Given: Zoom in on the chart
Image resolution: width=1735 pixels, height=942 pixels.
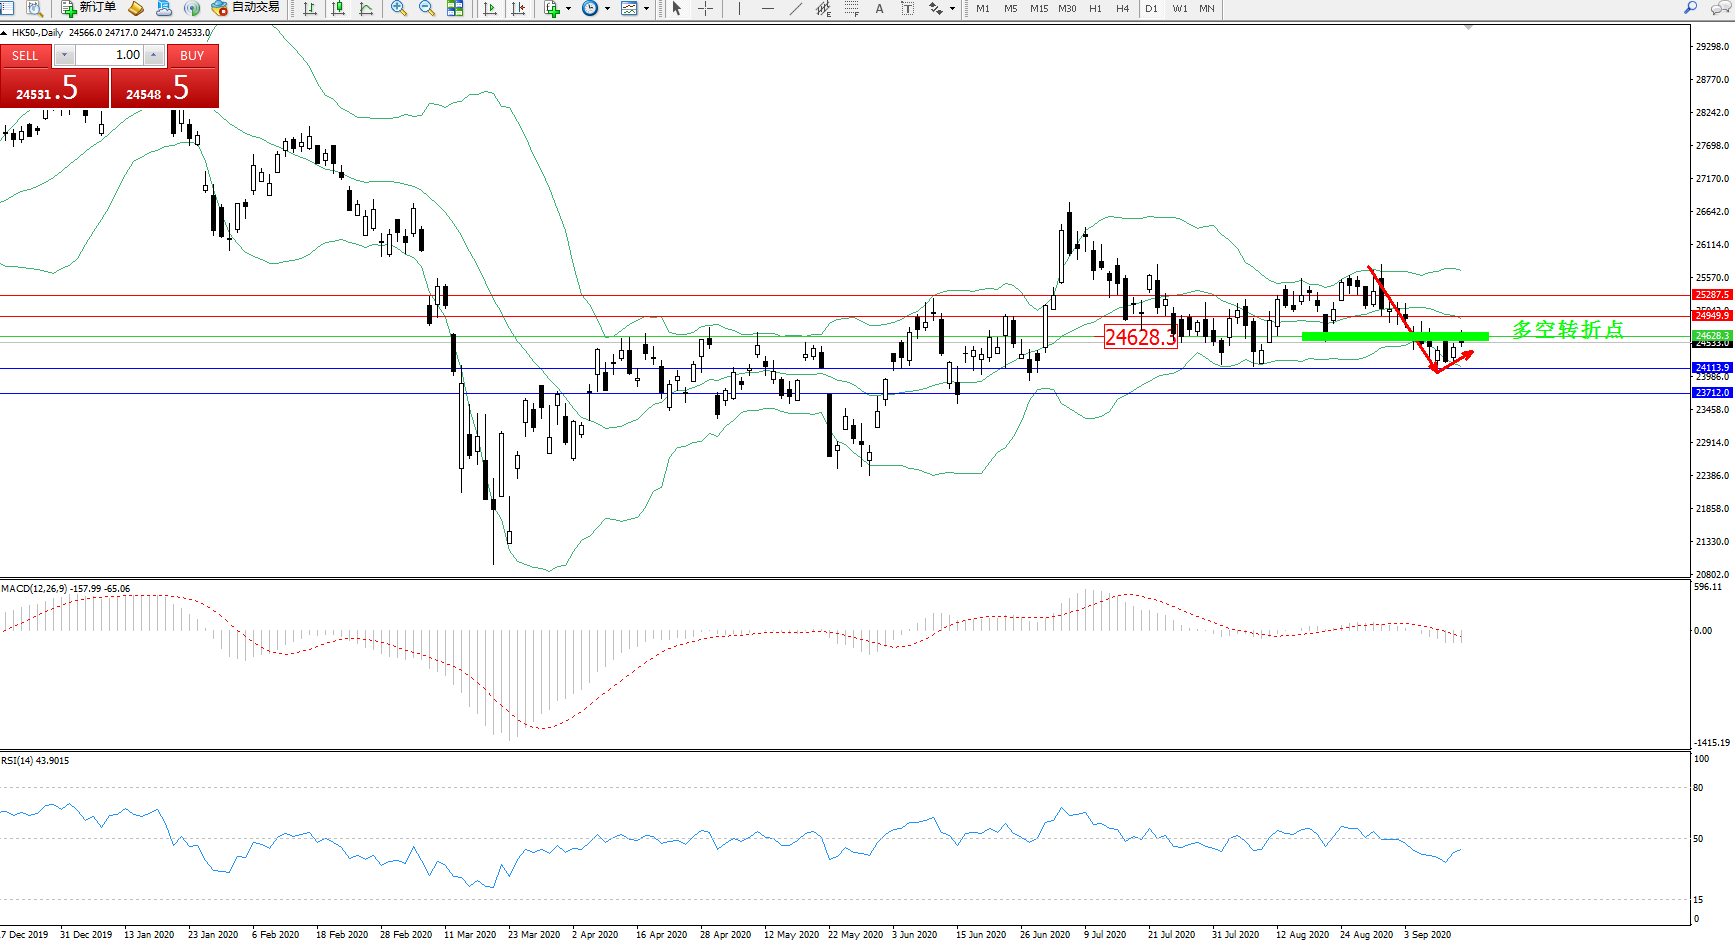Looking at the screenshot, I should coord(399,8).
